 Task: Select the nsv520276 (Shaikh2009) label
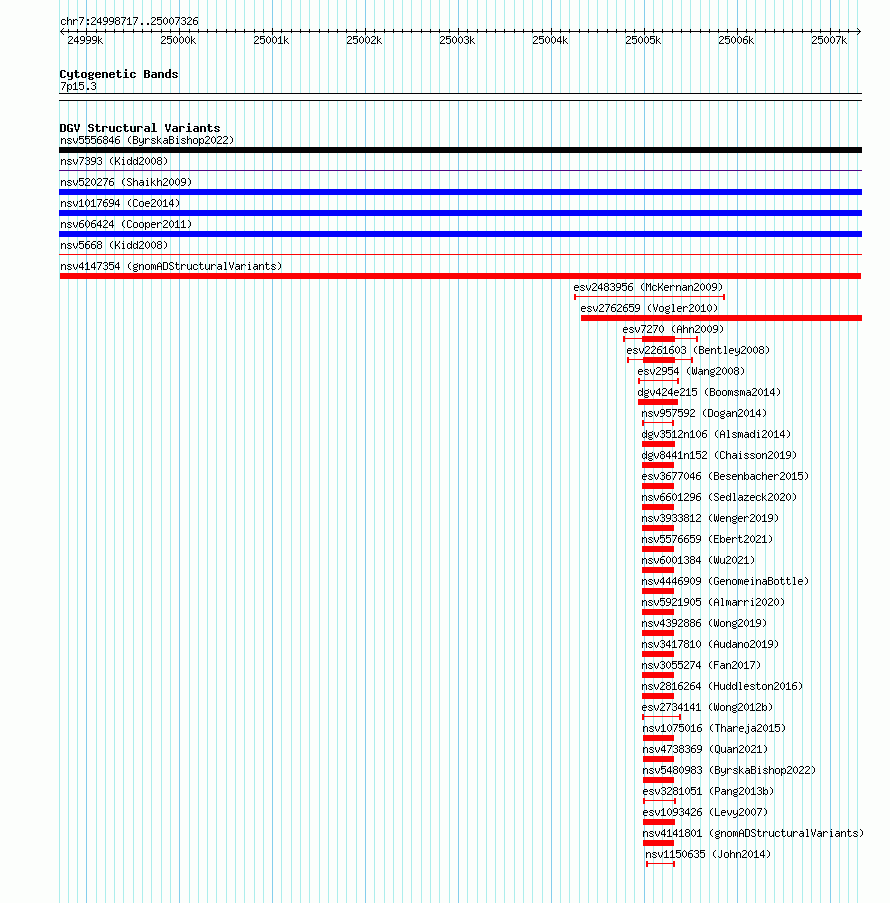pyautogui.click(x=126, y=182)
